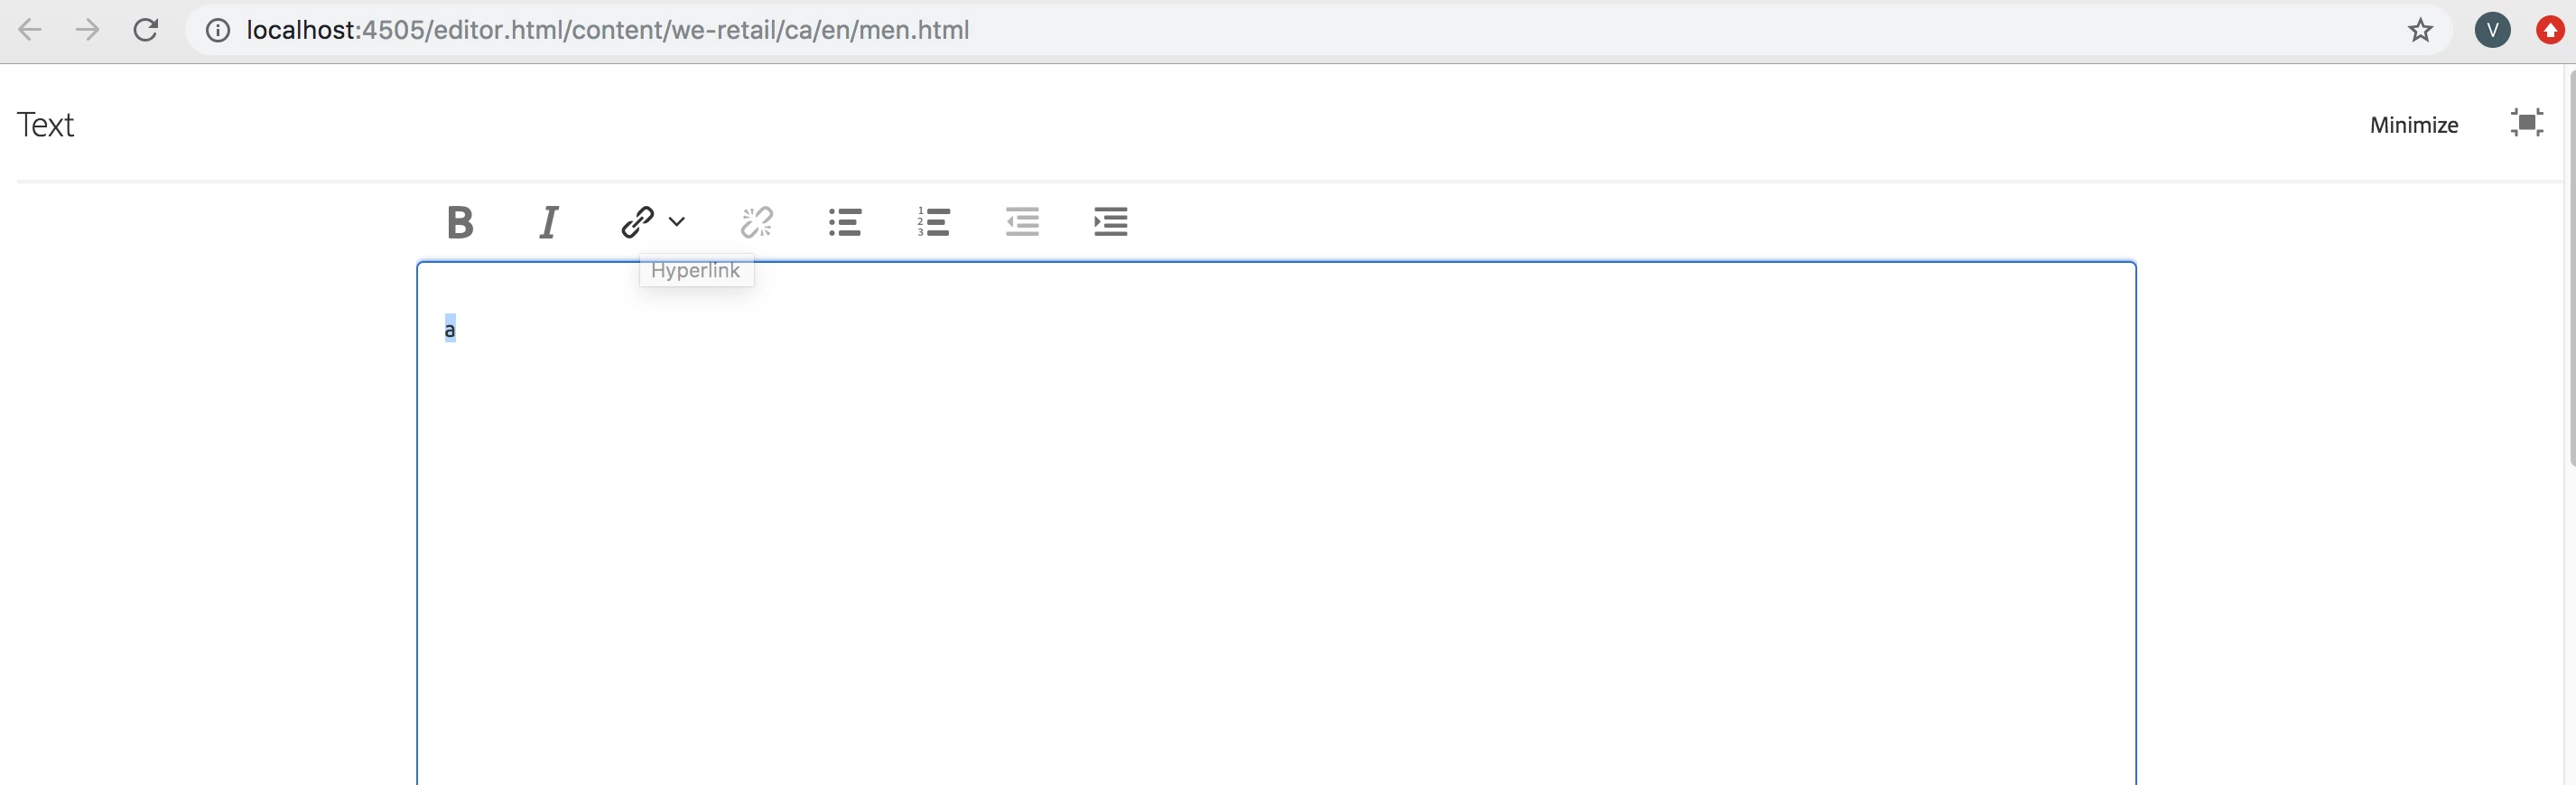2576x785 pixels.
Task: Click the red update arrow icon
Action: coord(2550,30)
